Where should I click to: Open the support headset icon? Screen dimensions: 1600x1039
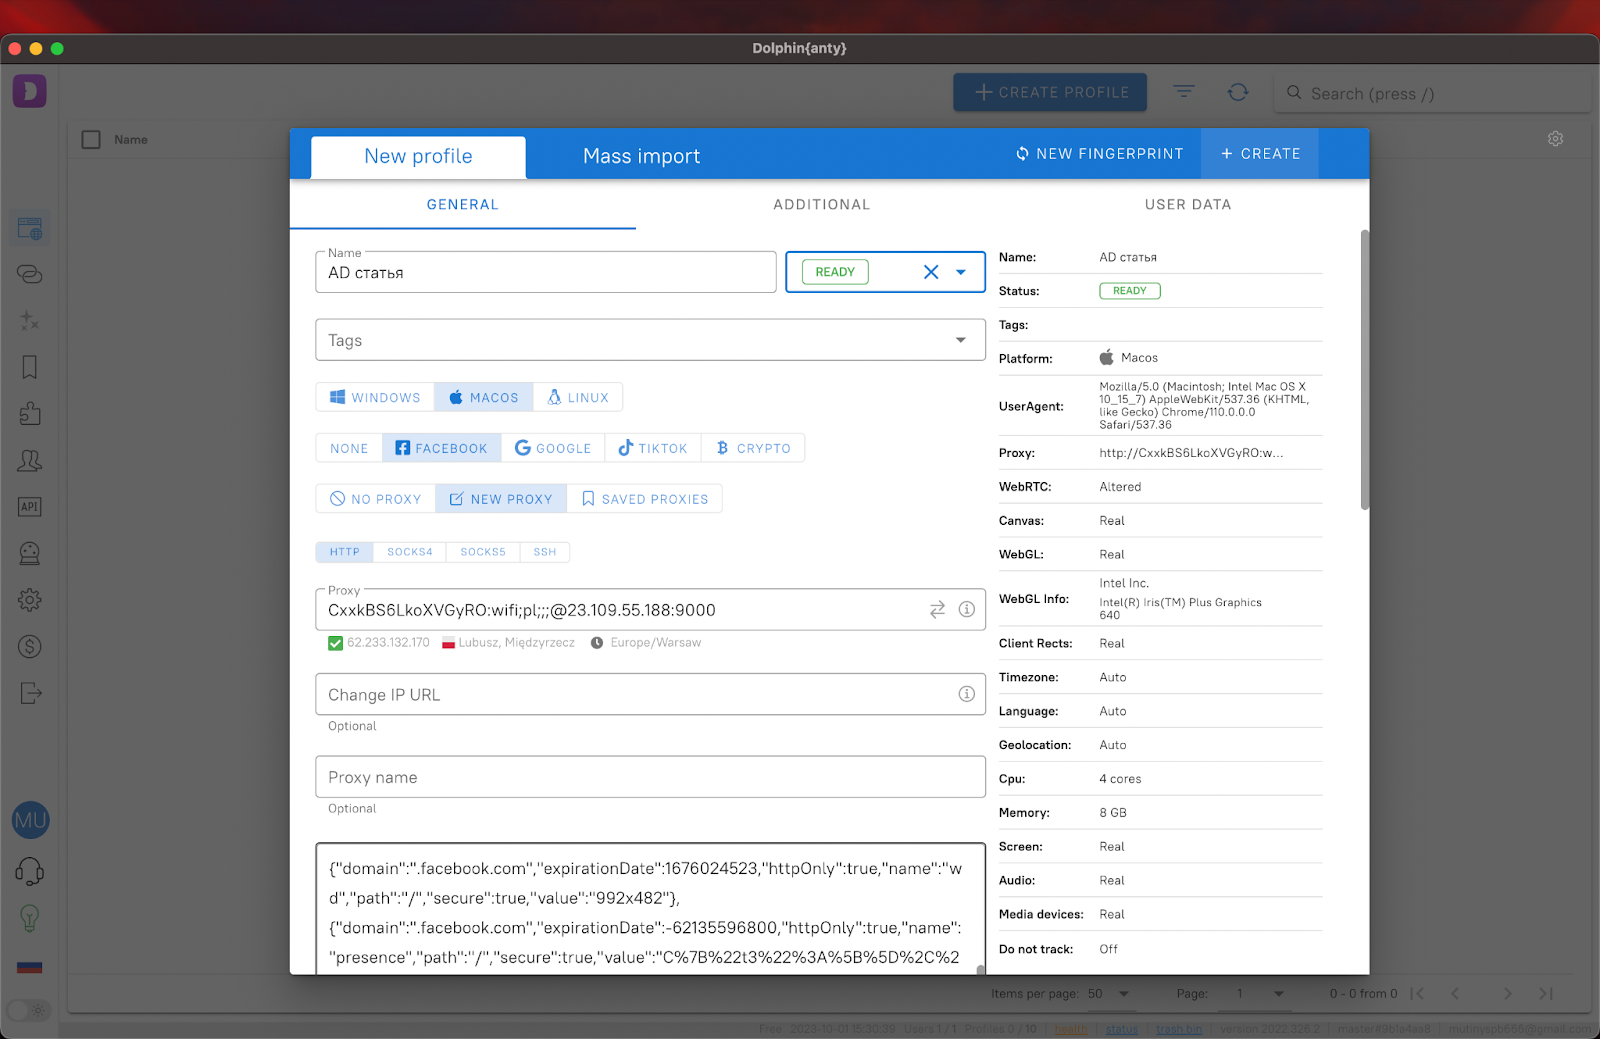click(x=30, y=871)
